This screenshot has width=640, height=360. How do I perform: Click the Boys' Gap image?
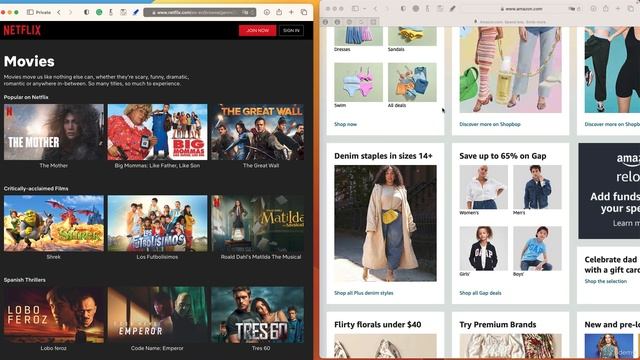(537, 249)
